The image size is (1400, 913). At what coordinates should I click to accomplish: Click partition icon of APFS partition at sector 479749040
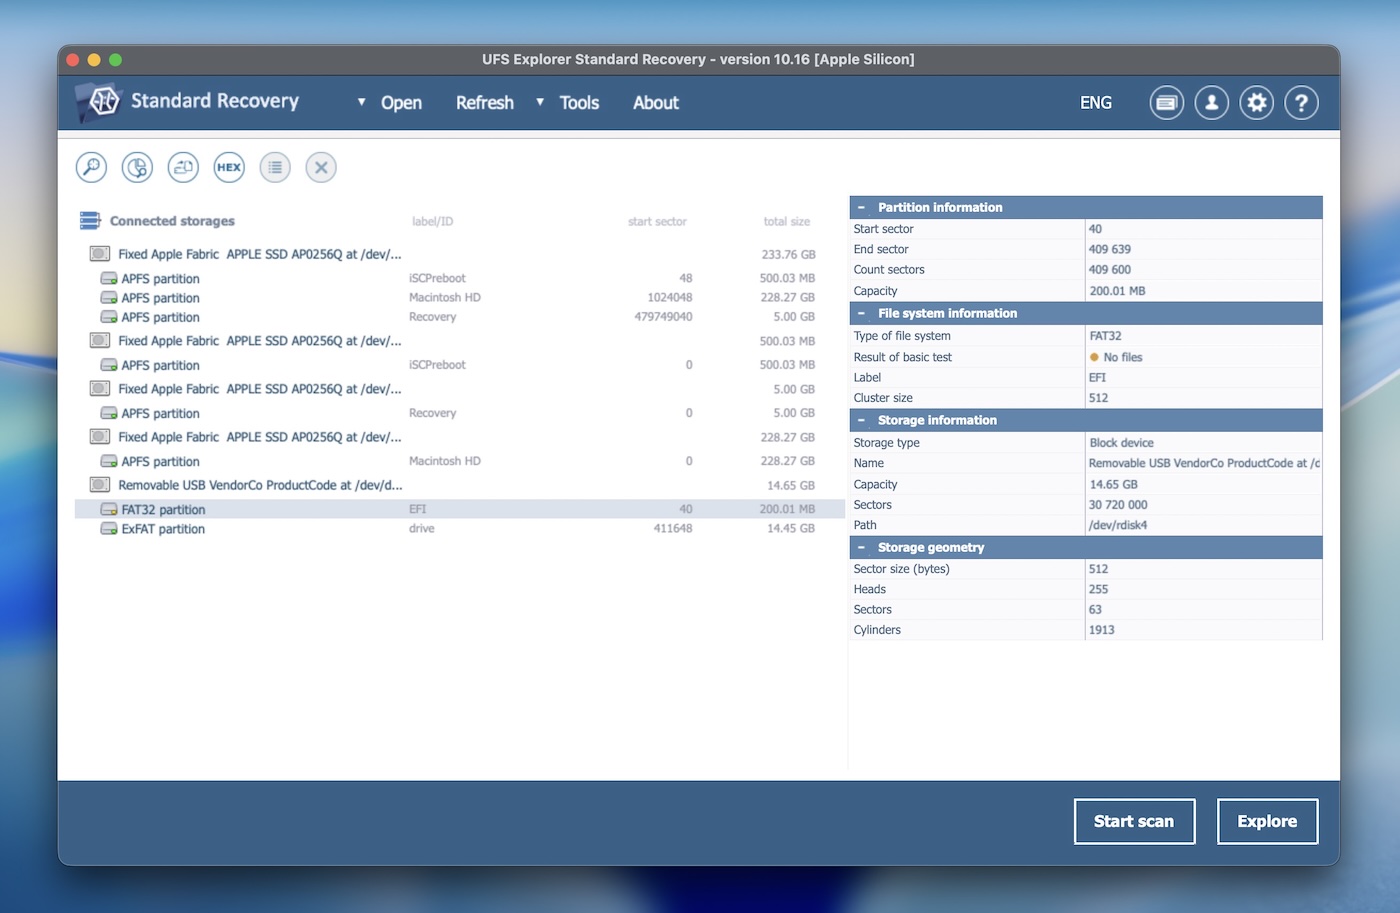coord(109,317)
